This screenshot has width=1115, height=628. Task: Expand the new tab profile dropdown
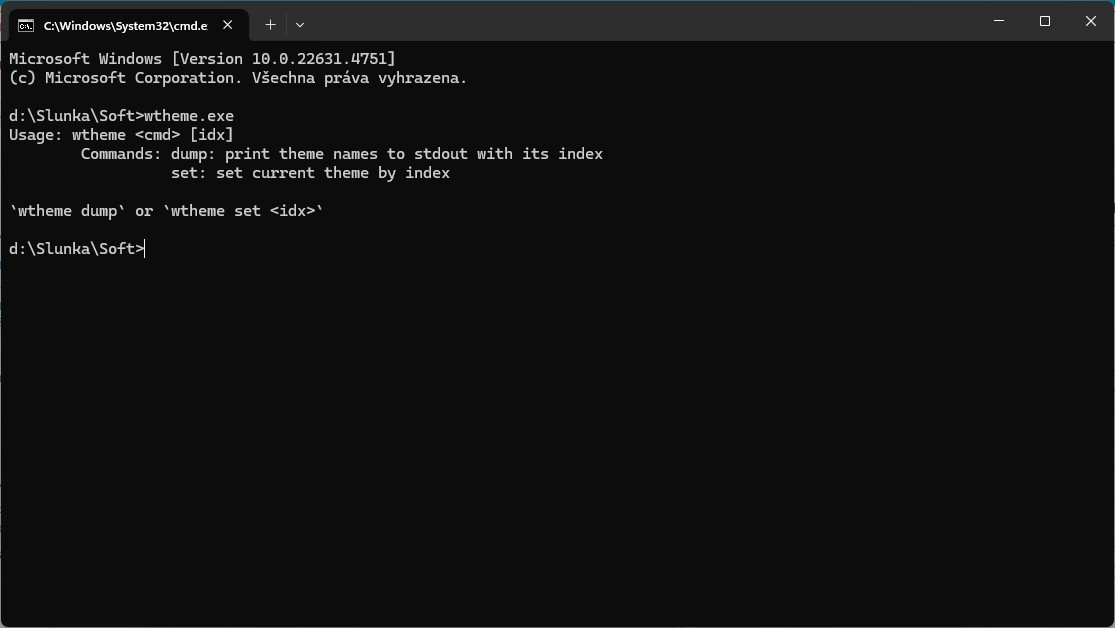pyautogui.click(x=300, y=25)
